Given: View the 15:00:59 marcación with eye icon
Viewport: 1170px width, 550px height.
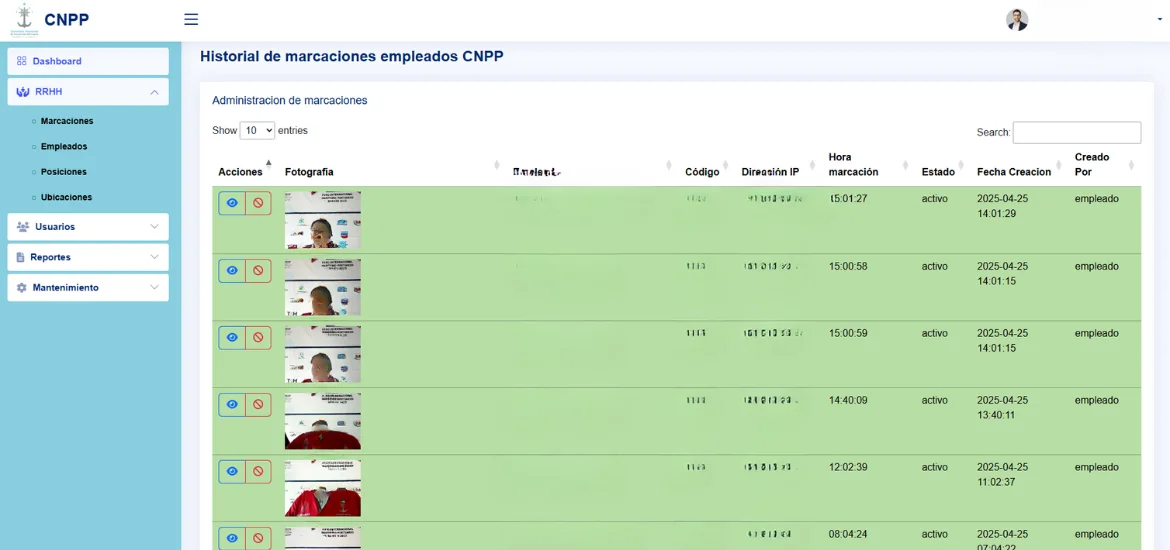Looking at the screenshot, I should (232, 337).
